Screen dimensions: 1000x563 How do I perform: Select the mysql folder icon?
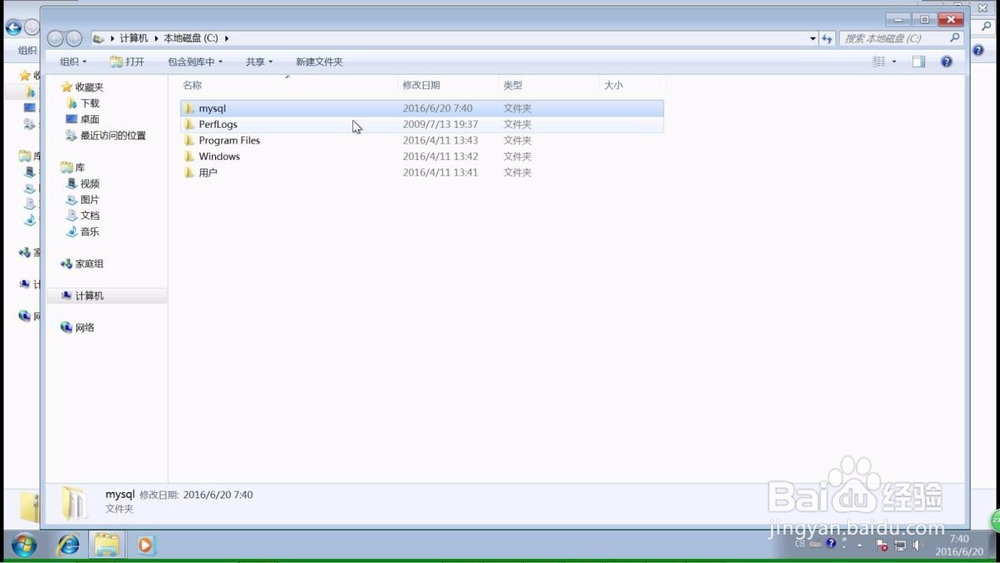(x=189, y=108)
